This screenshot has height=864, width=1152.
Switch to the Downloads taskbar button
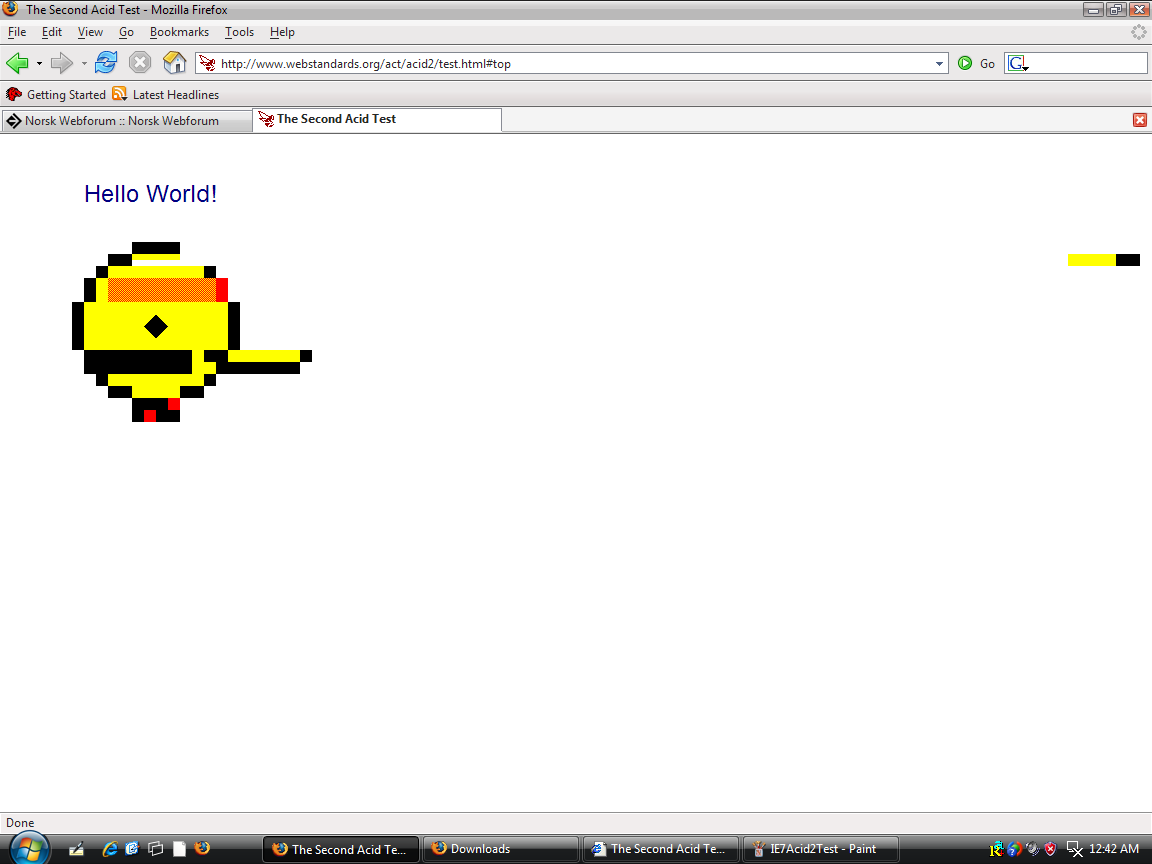click(x=500, y=849)
